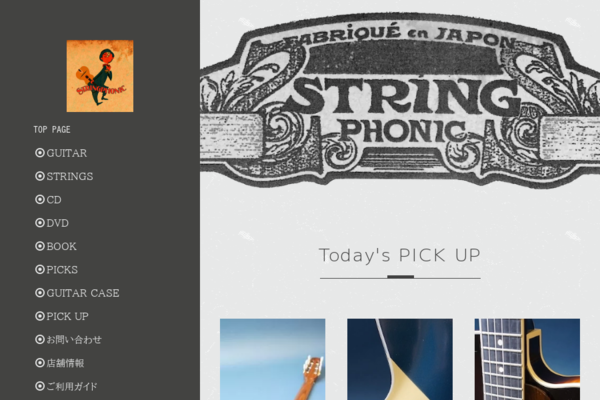The image size is (600, 400).
Task: Click the circle icon beside PICKS
Action: tap(40, 269)
